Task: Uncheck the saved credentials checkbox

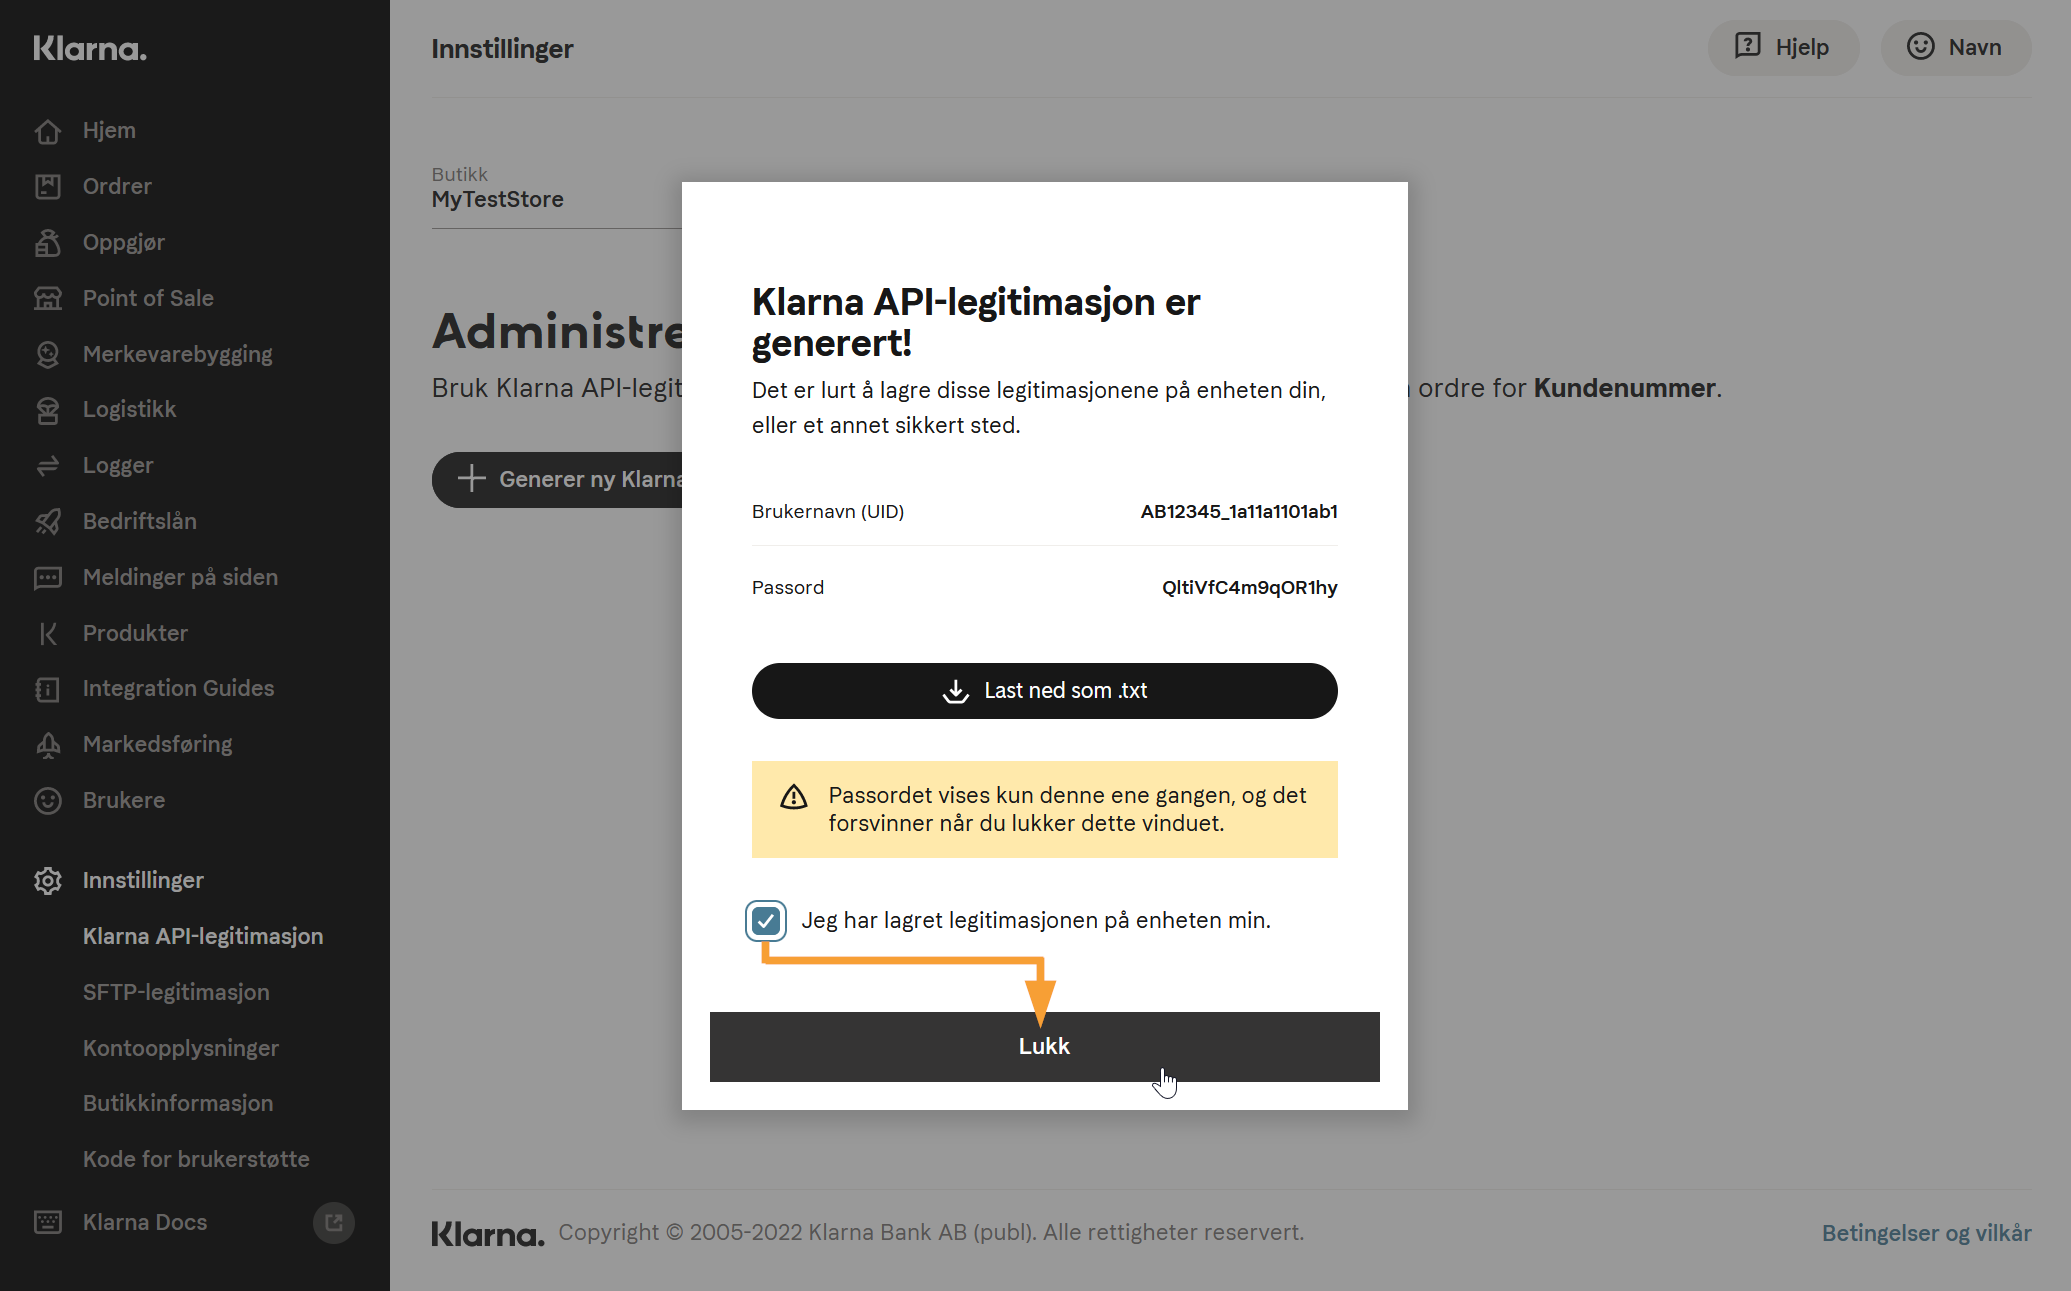Action: [766, 920]
